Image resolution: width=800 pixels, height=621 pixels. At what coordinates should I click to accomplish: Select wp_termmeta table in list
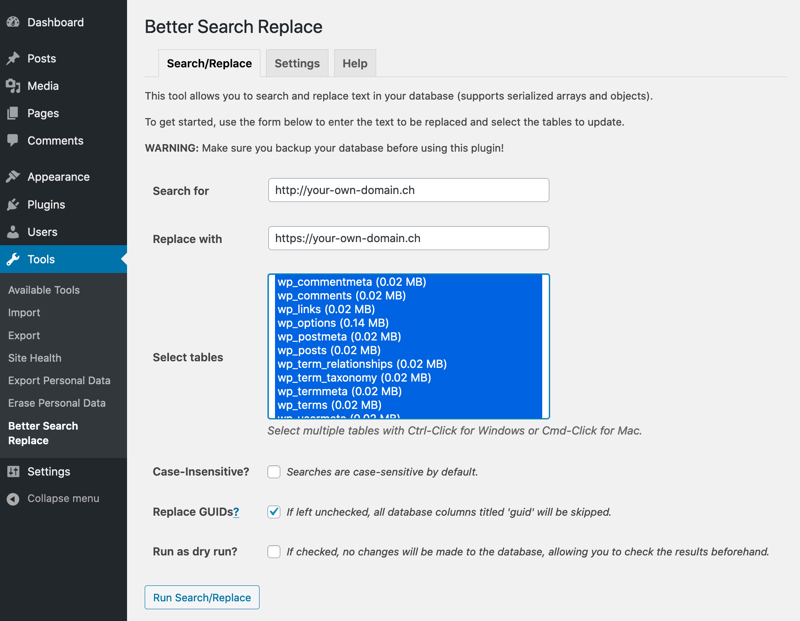pos(408,391)
